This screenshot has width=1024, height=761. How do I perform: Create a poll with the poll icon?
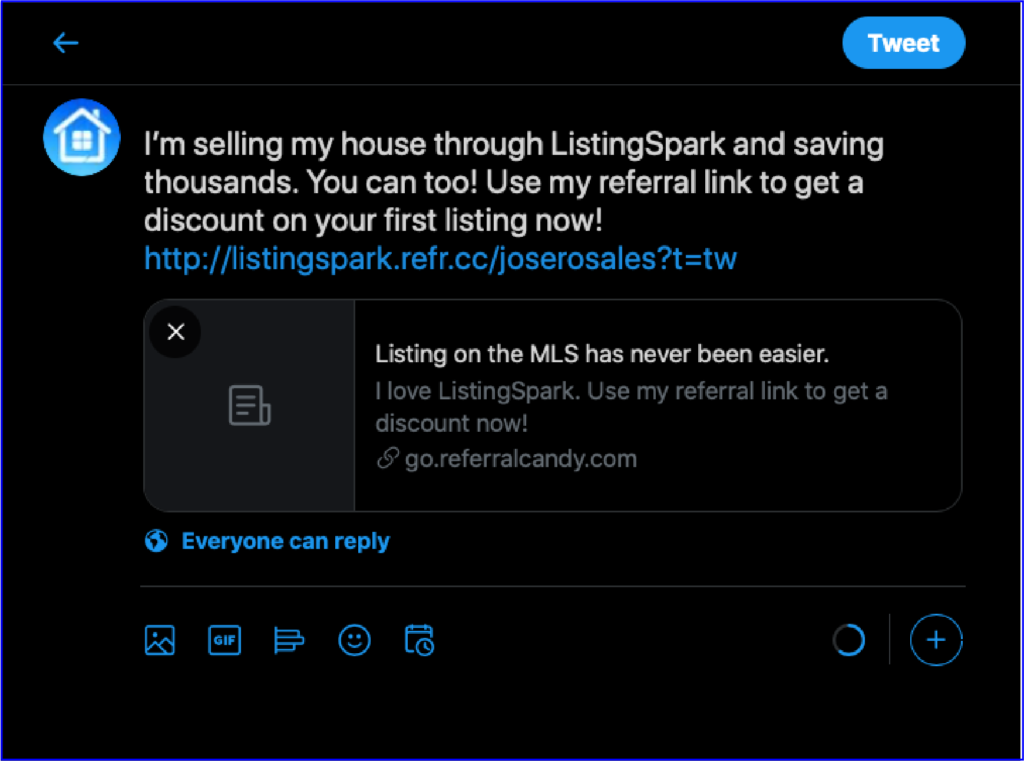[289, 640]
